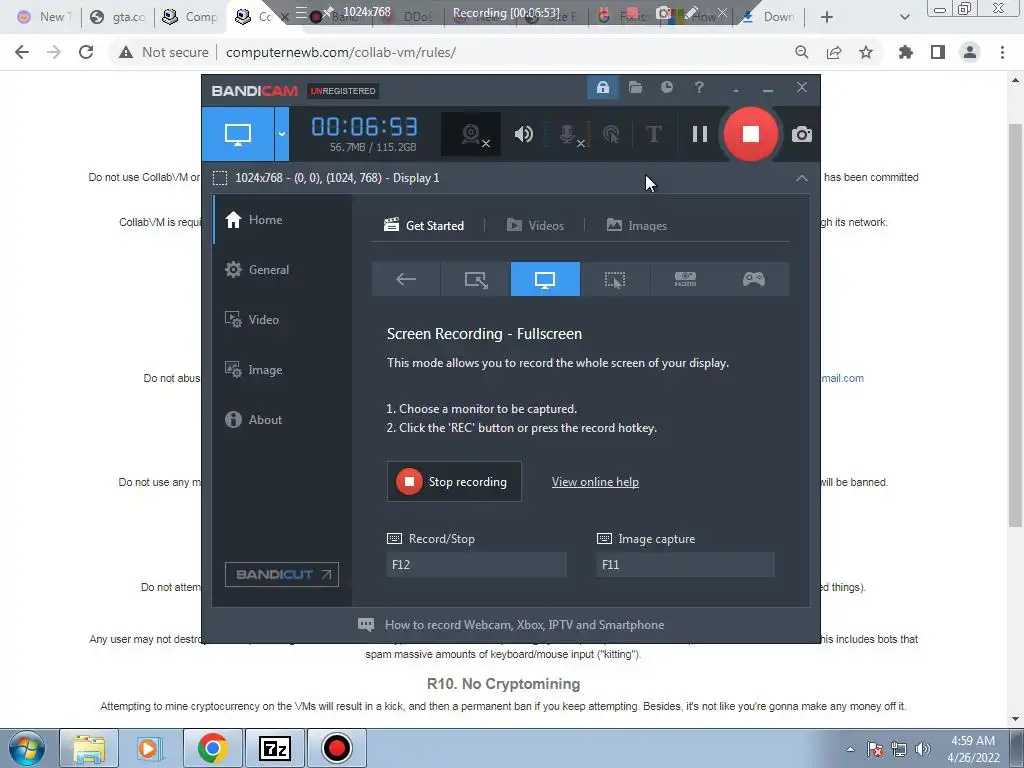Toggle the text overlay T icon

coord(653,135)
